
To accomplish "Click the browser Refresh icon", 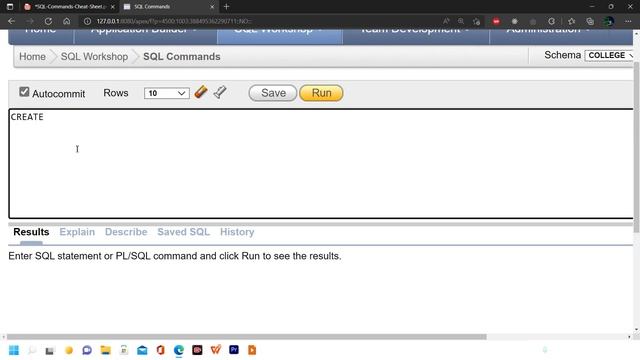I will point(48,21).
